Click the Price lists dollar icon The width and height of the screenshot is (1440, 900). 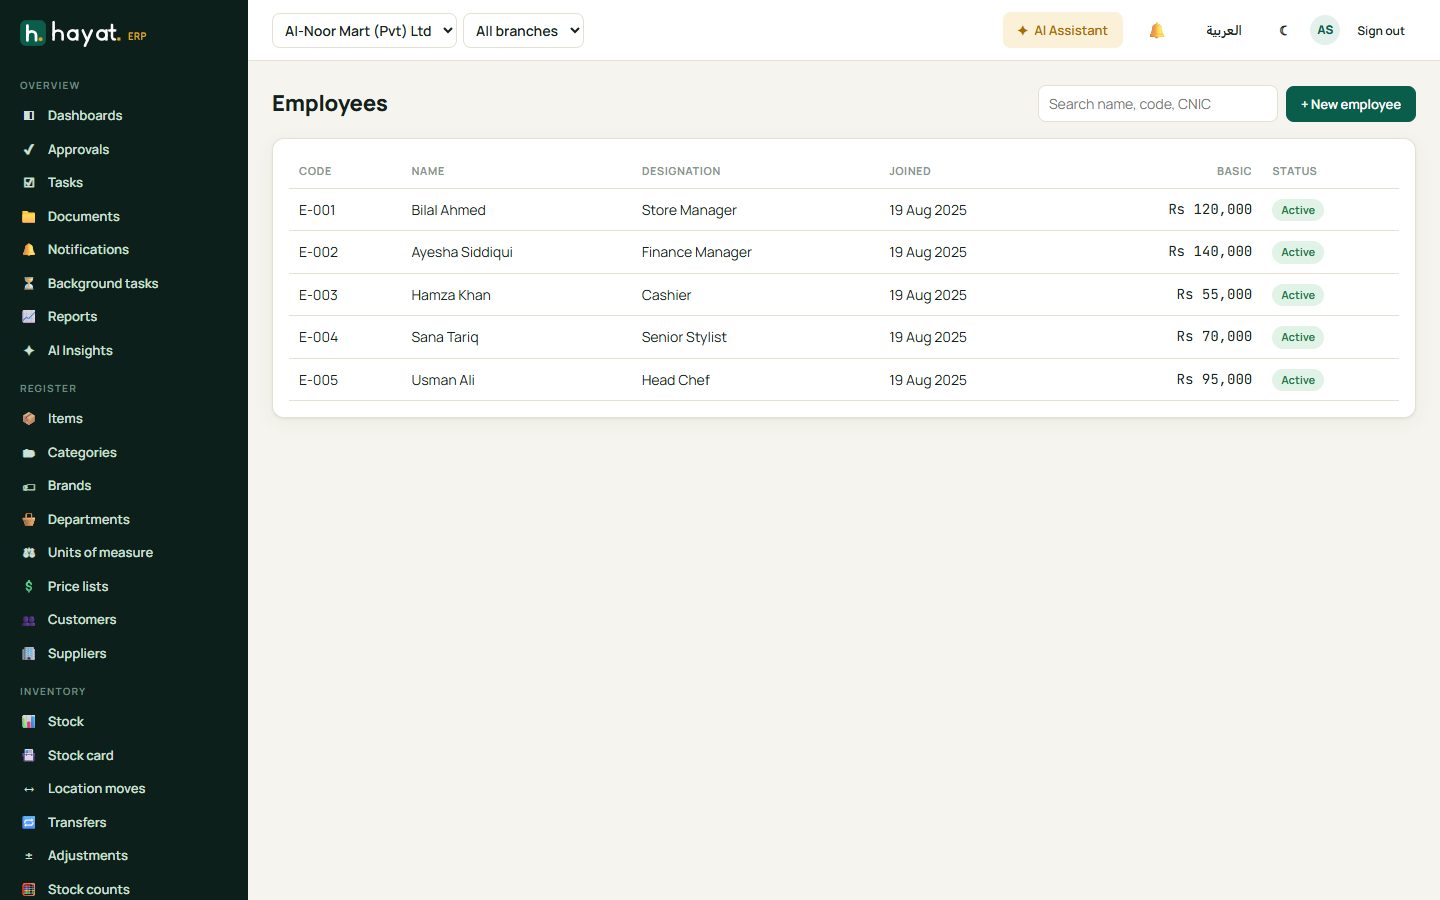(29, 587)
